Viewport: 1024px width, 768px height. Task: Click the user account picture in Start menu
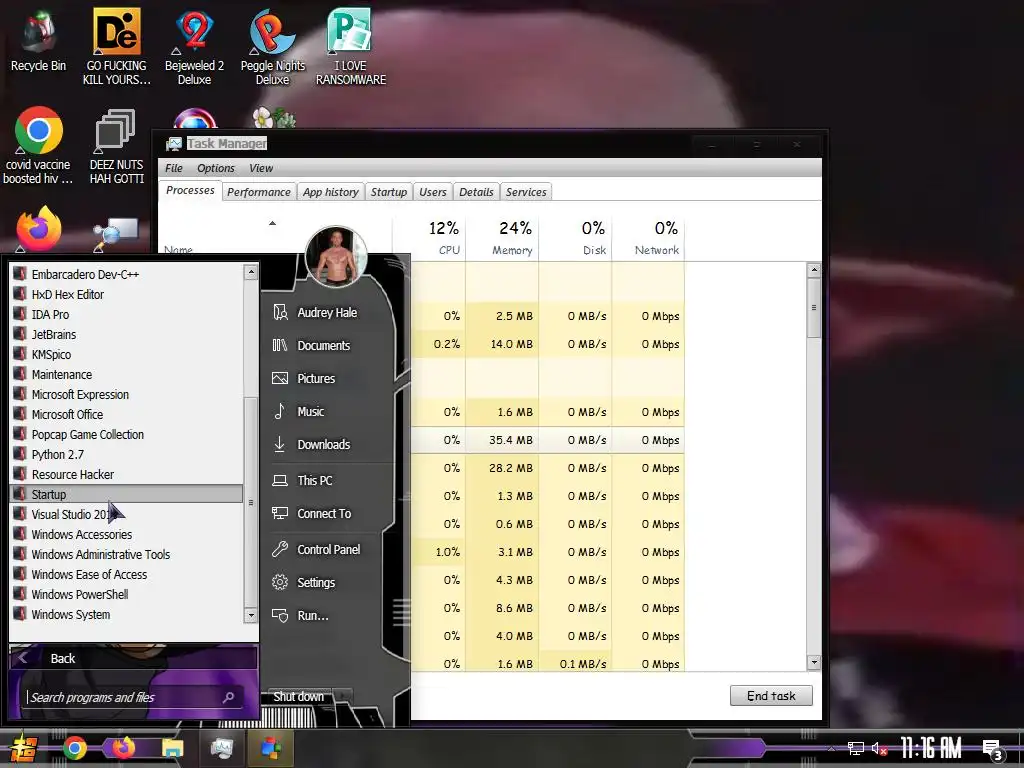pyautogui.click(x=336, y=257)
